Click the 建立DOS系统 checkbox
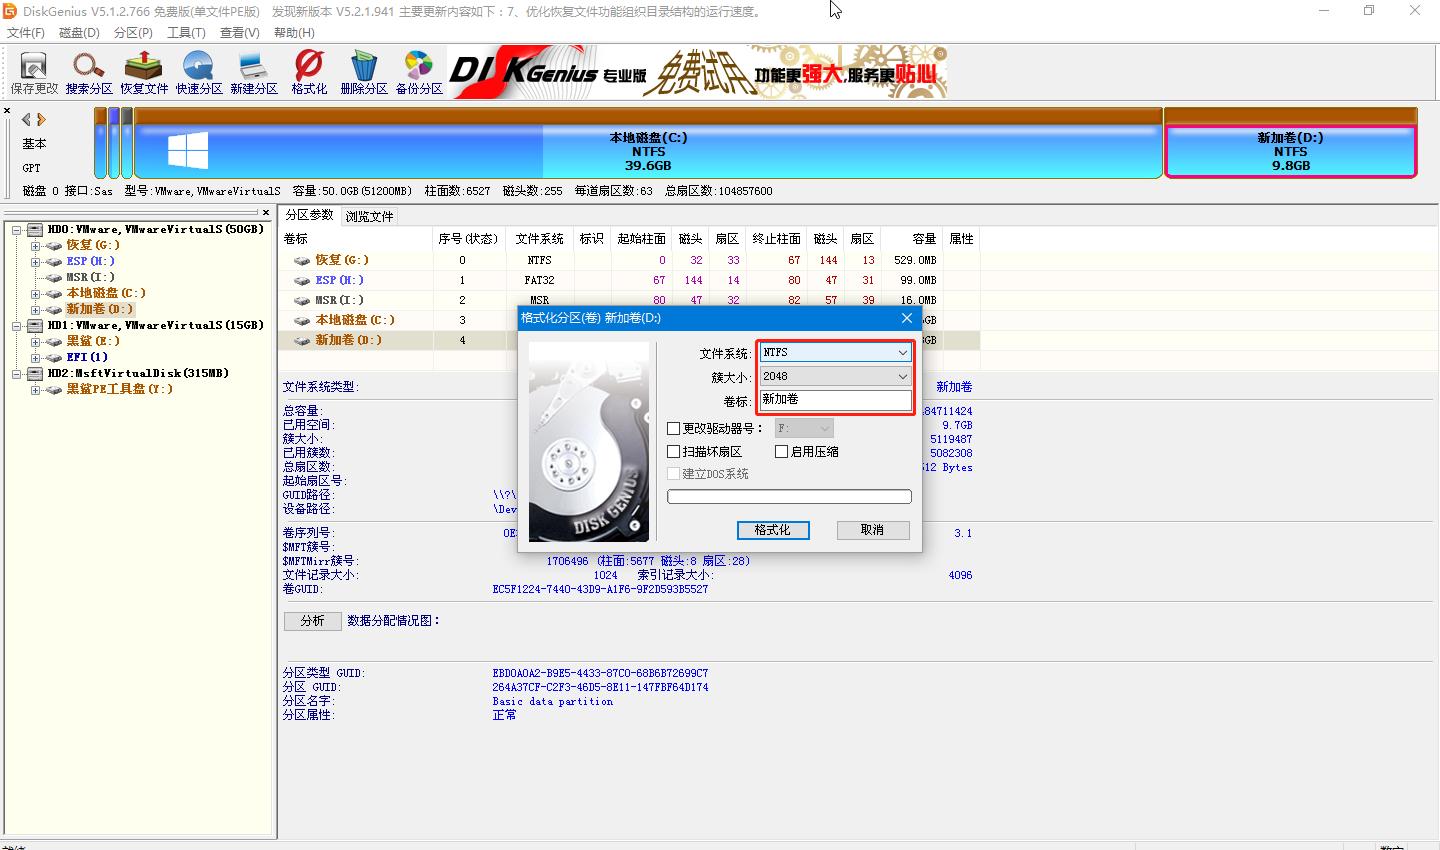Image resolution: width=1440 pixels, height=850 pixels. [674, 474]
